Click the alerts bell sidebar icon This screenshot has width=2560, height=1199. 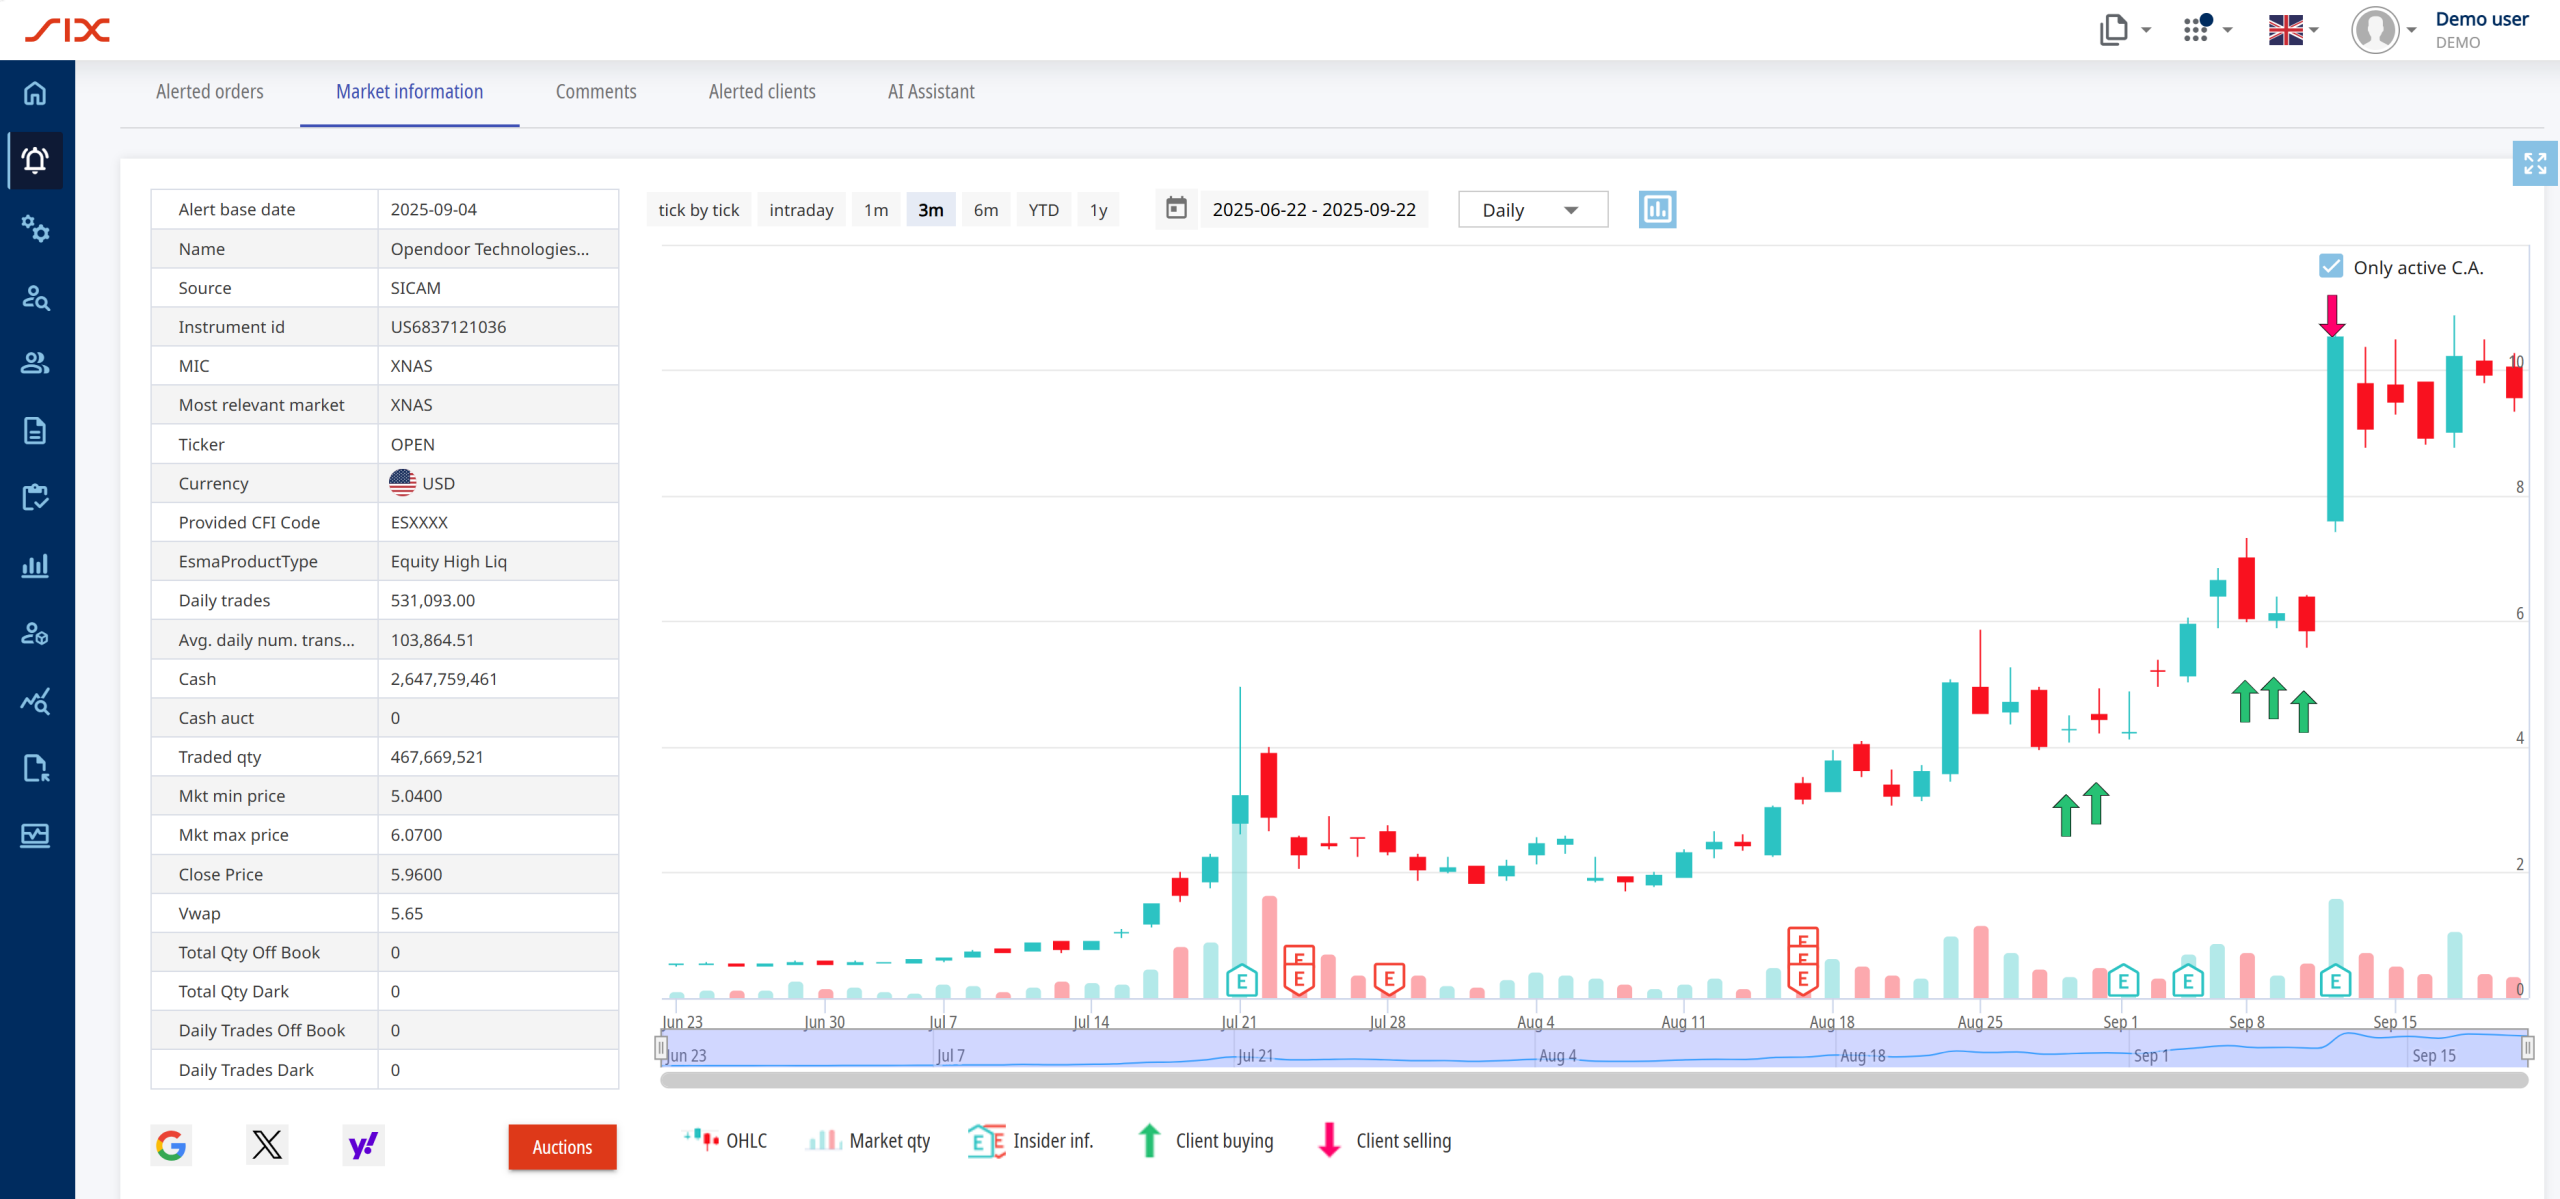[x=36, y=160]
